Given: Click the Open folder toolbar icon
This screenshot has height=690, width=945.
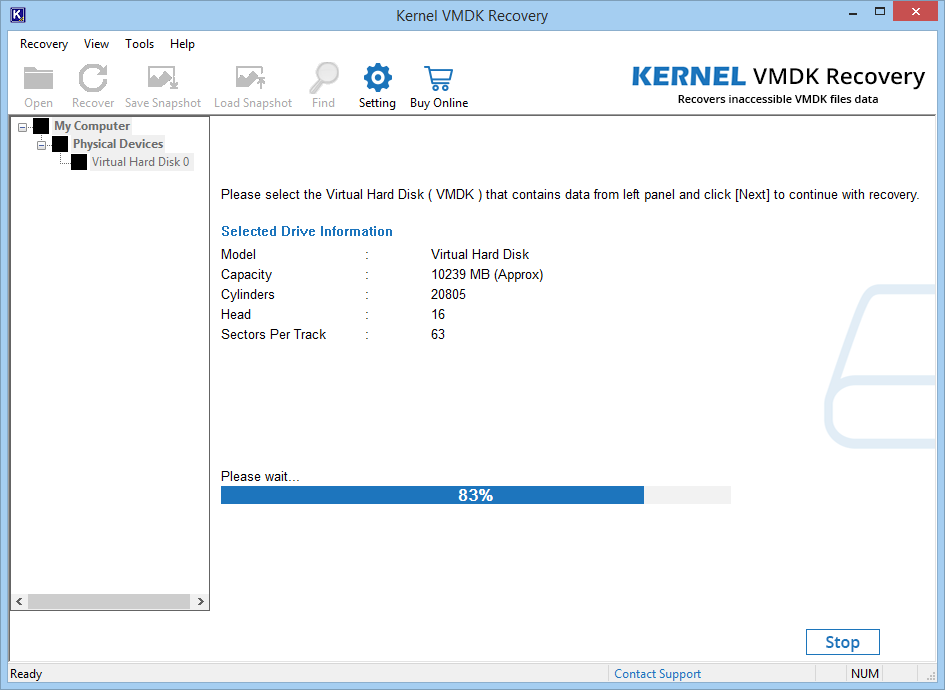Looking at the screenshot, I should point(39,78).
